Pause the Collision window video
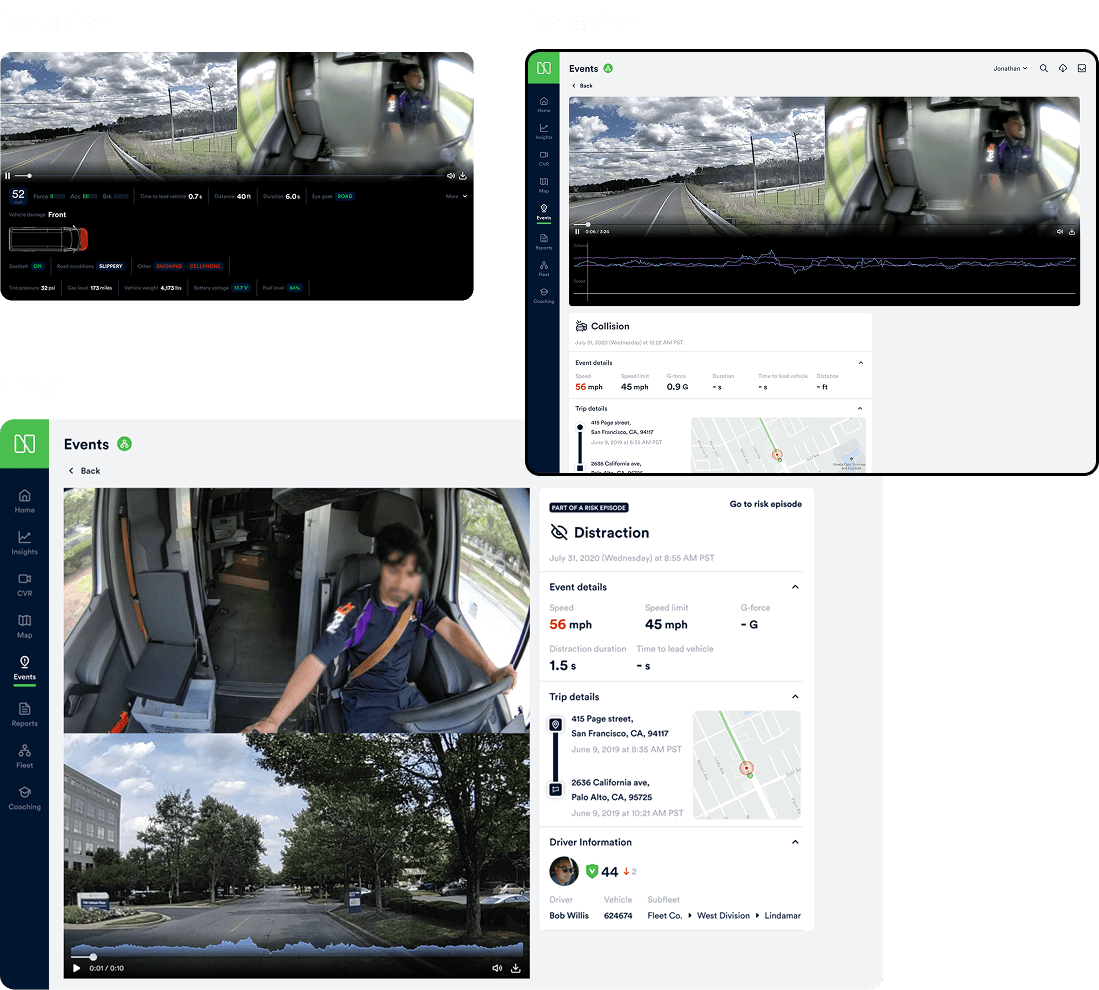Viewport: 1099px width, 990px height. [577, 231]
